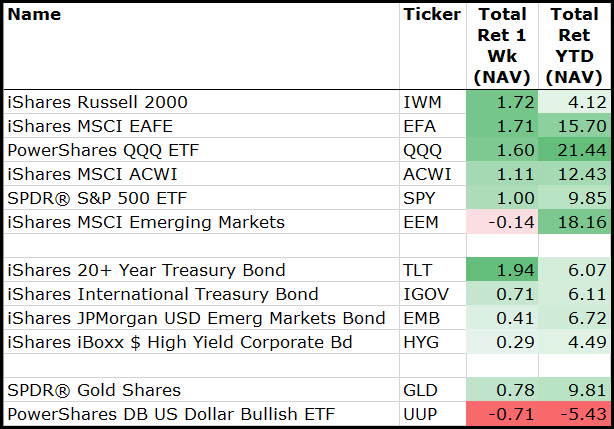The image size is (614, 429).
Task: Click the Name column header
Action: click(x=34, y=15)
